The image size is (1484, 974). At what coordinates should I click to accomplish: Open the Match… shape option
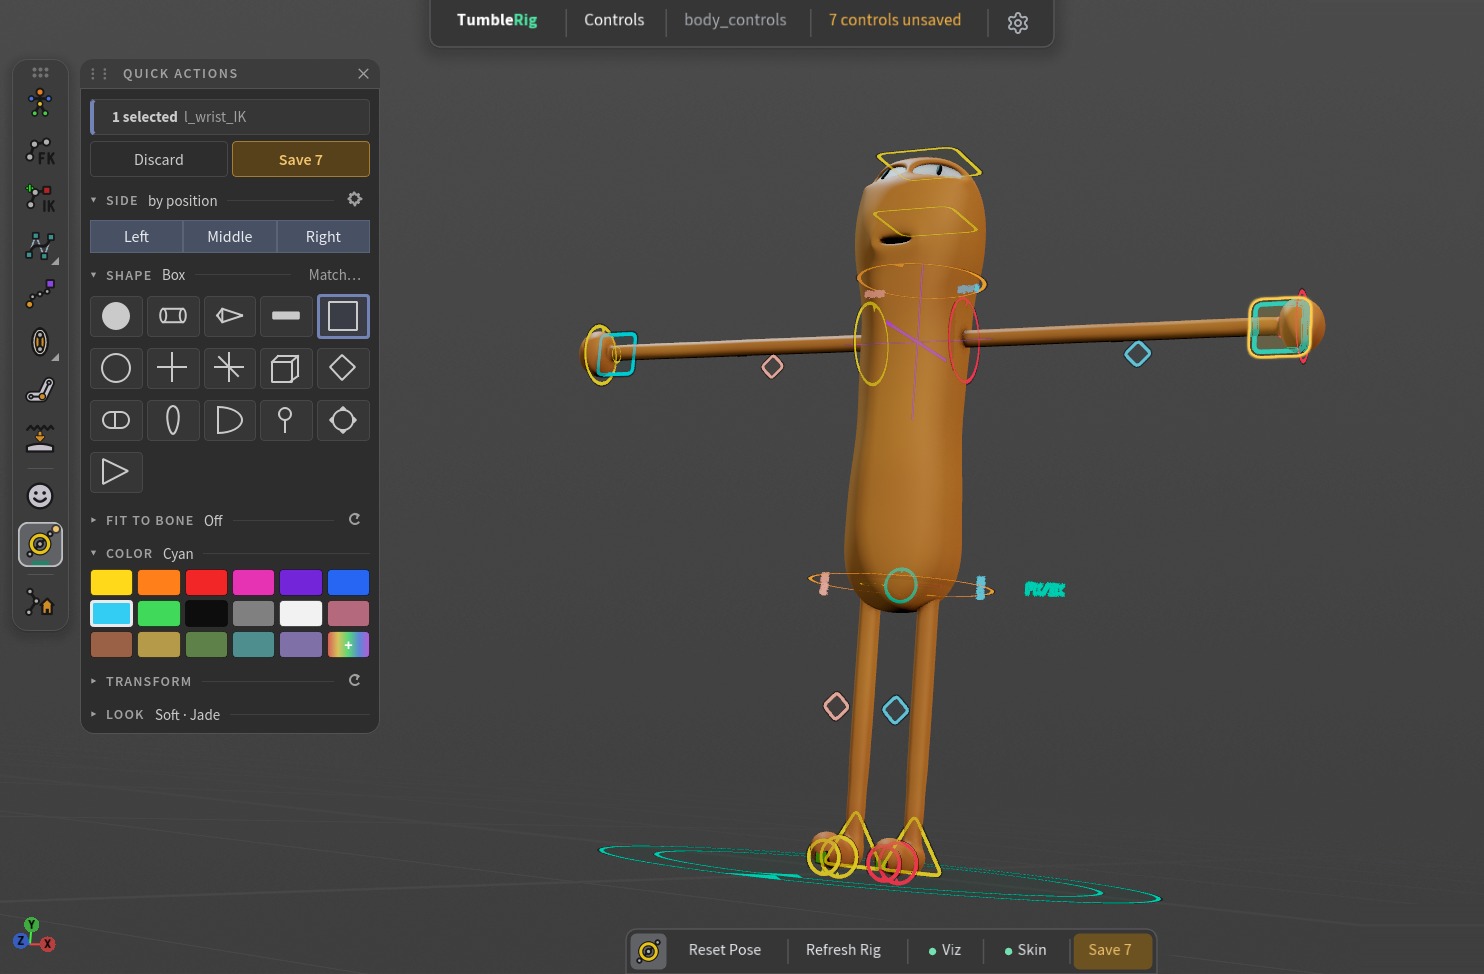(x=334, y=275)
